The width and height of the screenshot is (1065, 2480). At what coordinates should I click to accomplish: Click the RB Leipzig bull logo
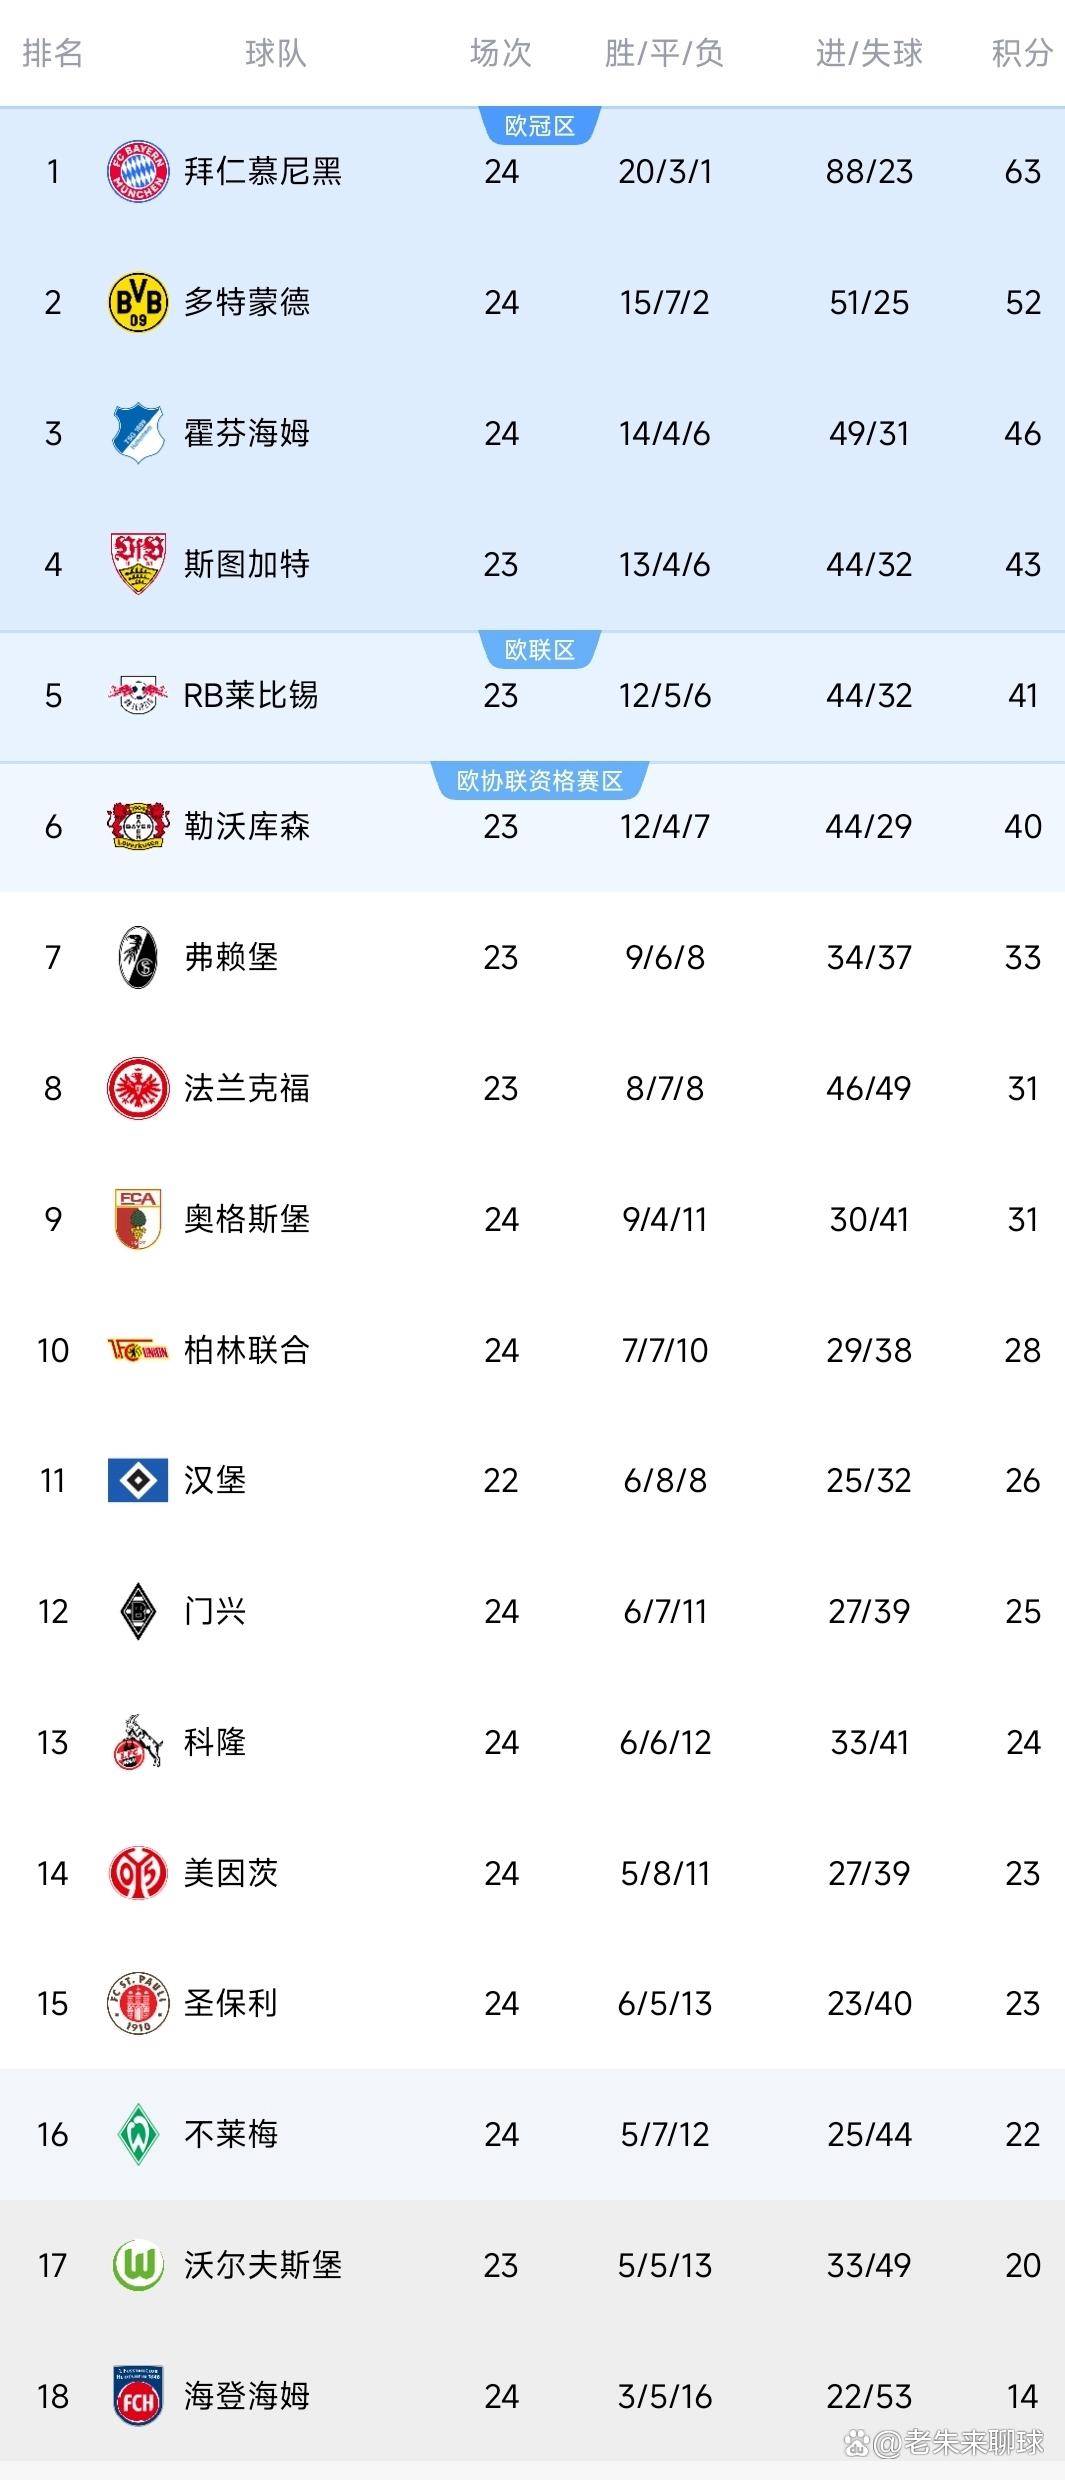coord(137,695)
